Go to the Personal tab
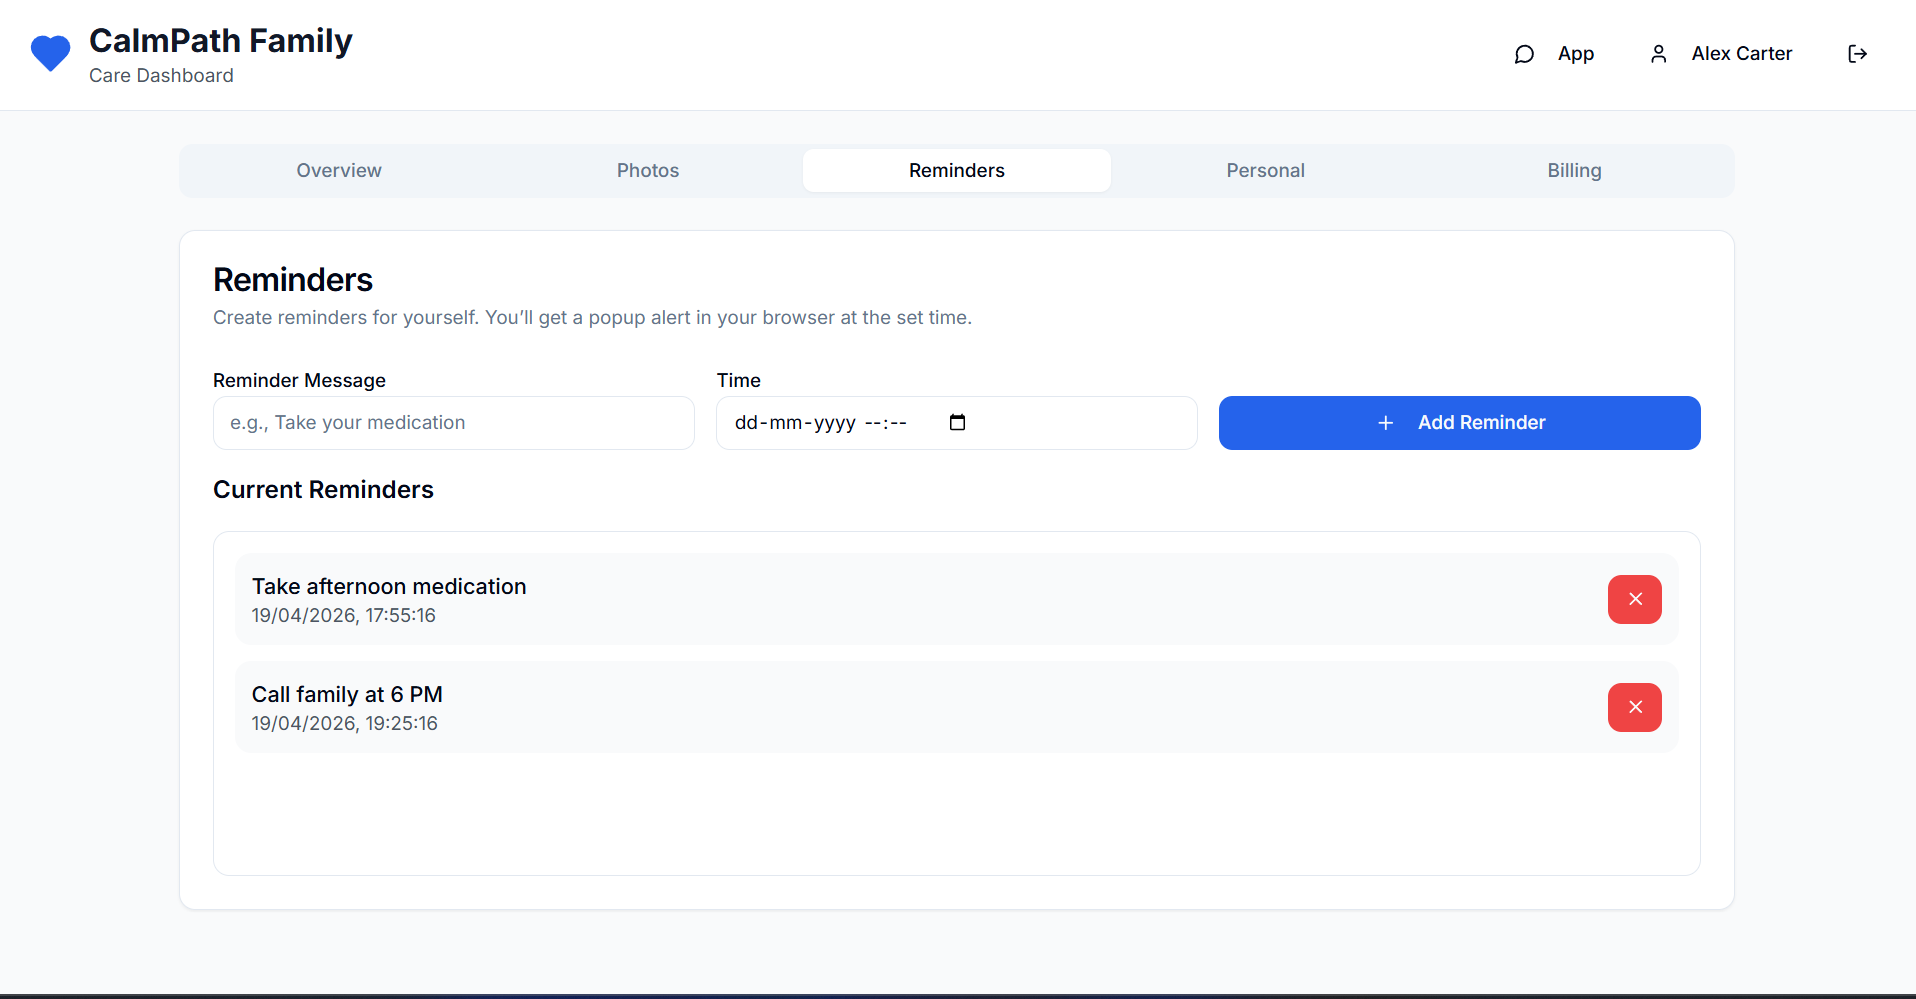The width and height of the screenshot is (1916, 999). click(1265, 171)
